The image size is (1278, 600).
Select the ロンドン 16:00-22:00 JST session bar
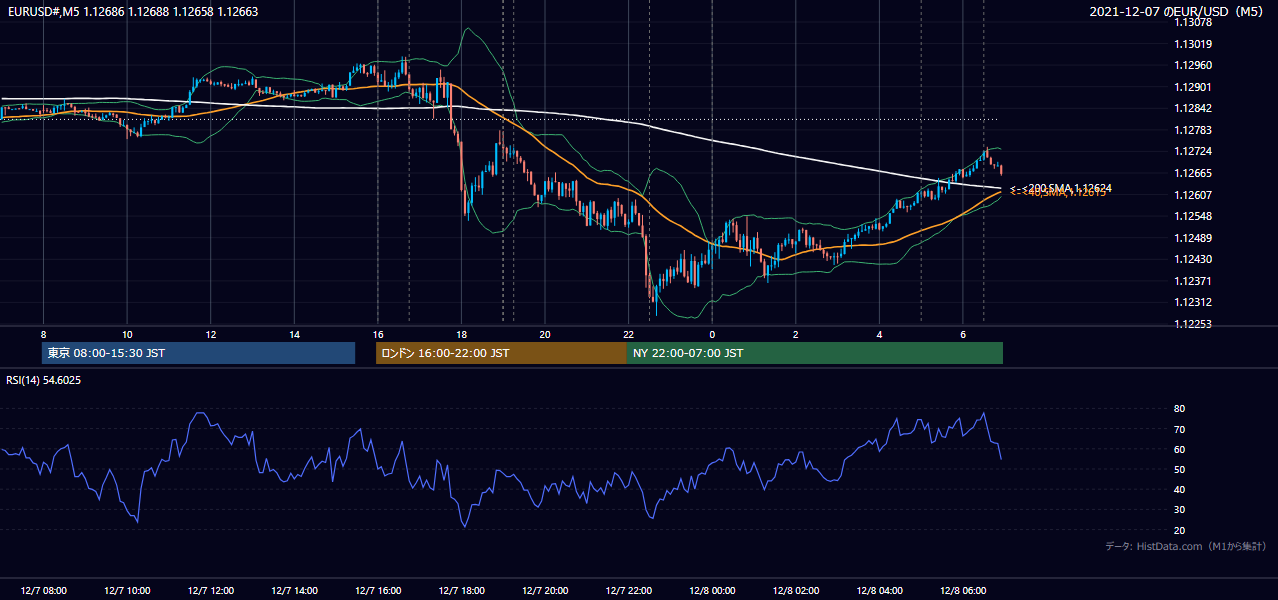tap(501, 353)
